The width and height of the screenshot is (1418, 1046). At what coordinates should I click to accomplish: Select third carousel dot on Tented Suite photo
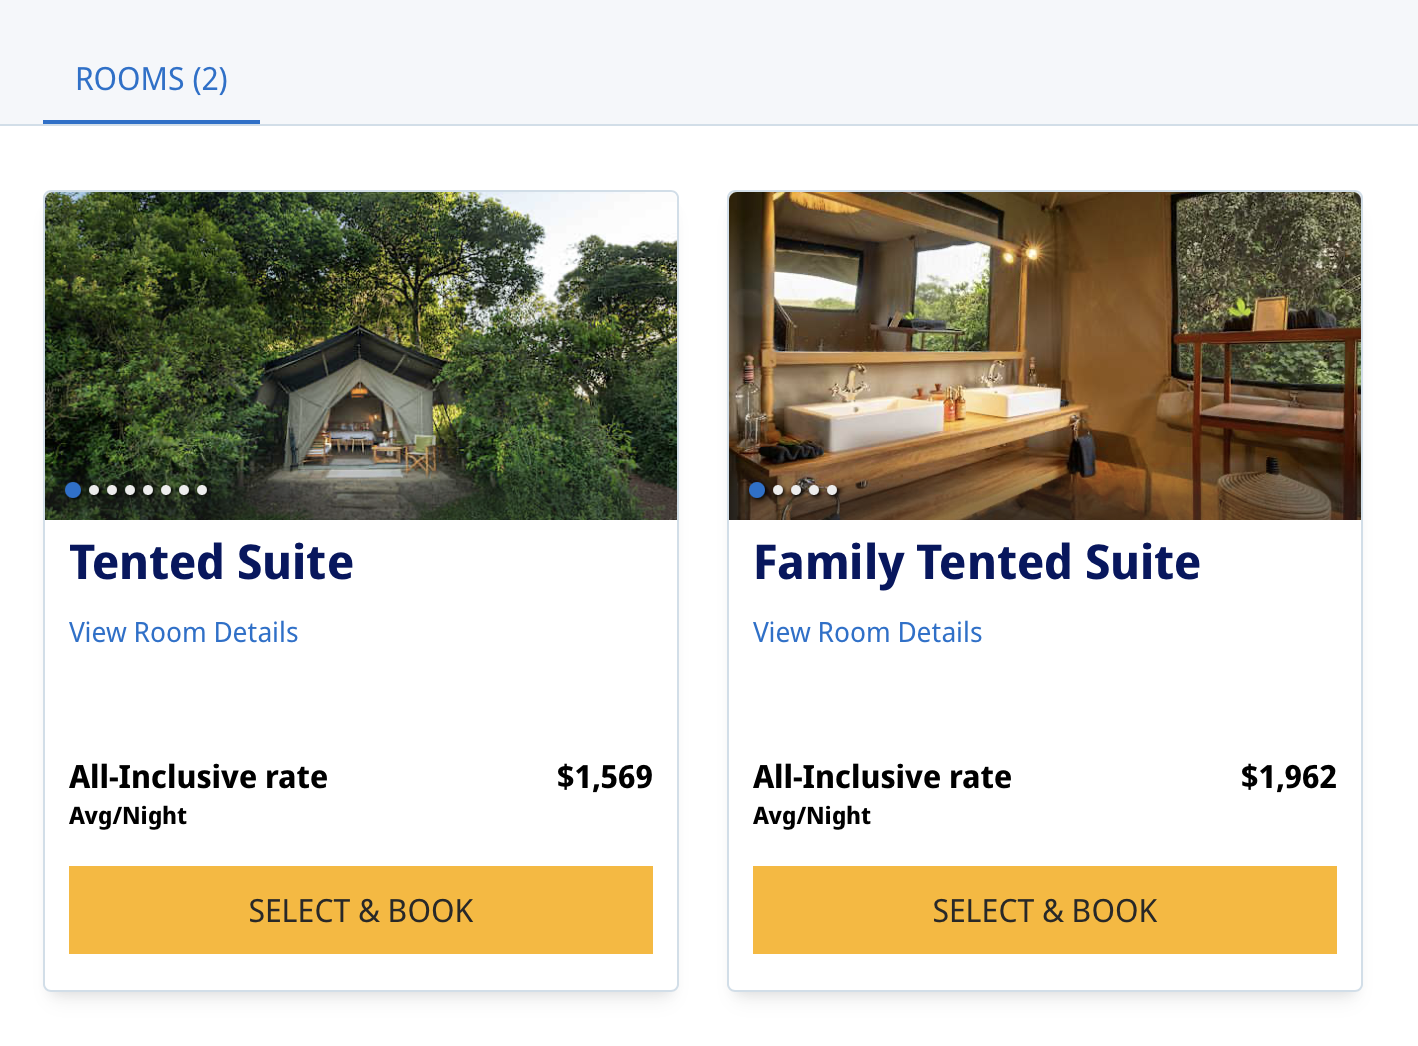(x=112, y=490)
